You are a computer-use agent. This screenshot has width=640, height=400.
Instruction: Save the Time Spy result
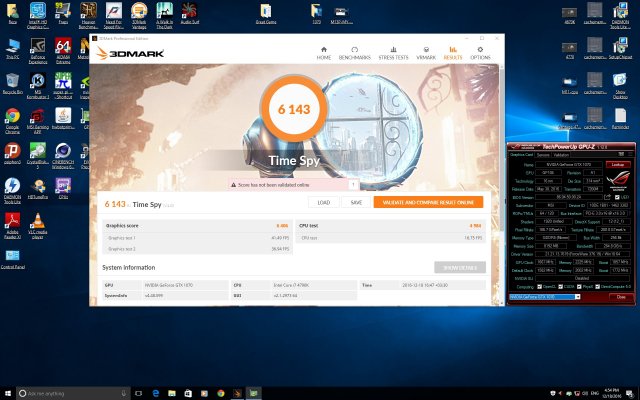pos(355,202)
